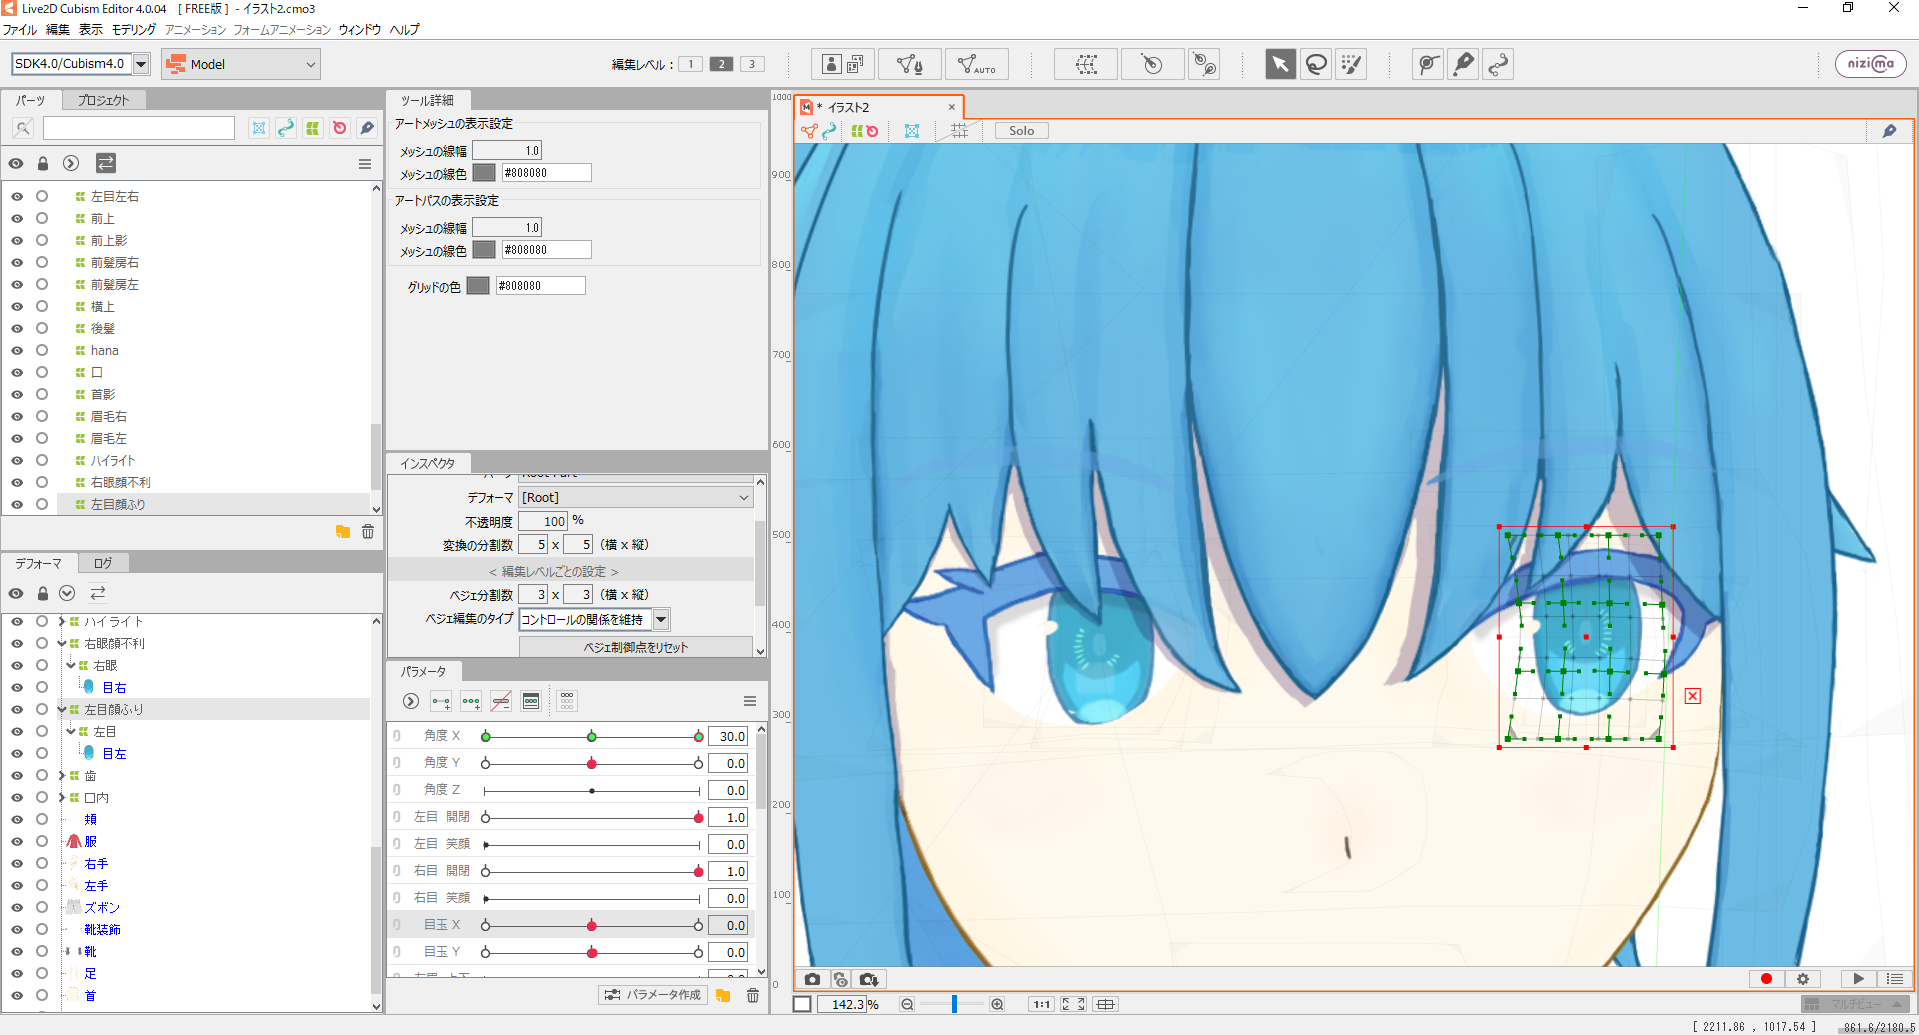This screenshot has width=1919, height=1035.
Task: Open the manual mesh edit tool
Action: [x=910, y=64]
